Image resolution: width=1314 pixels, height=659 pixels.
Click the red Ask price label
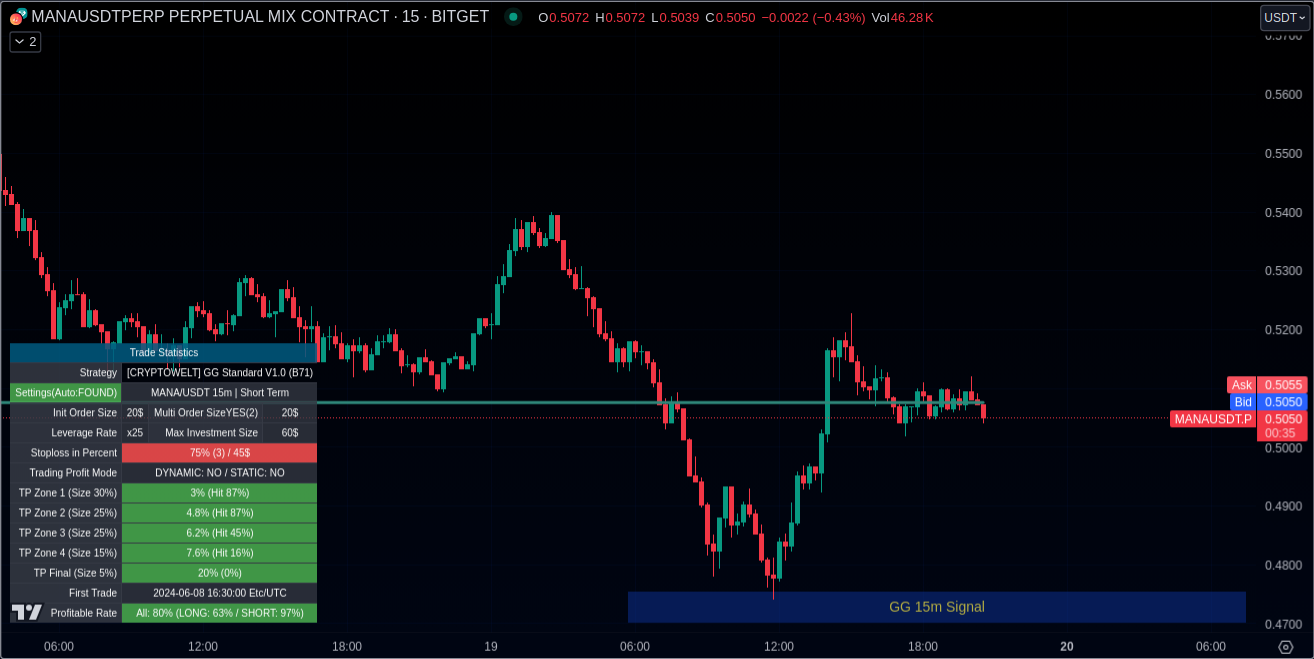[x=1241, y=385]
